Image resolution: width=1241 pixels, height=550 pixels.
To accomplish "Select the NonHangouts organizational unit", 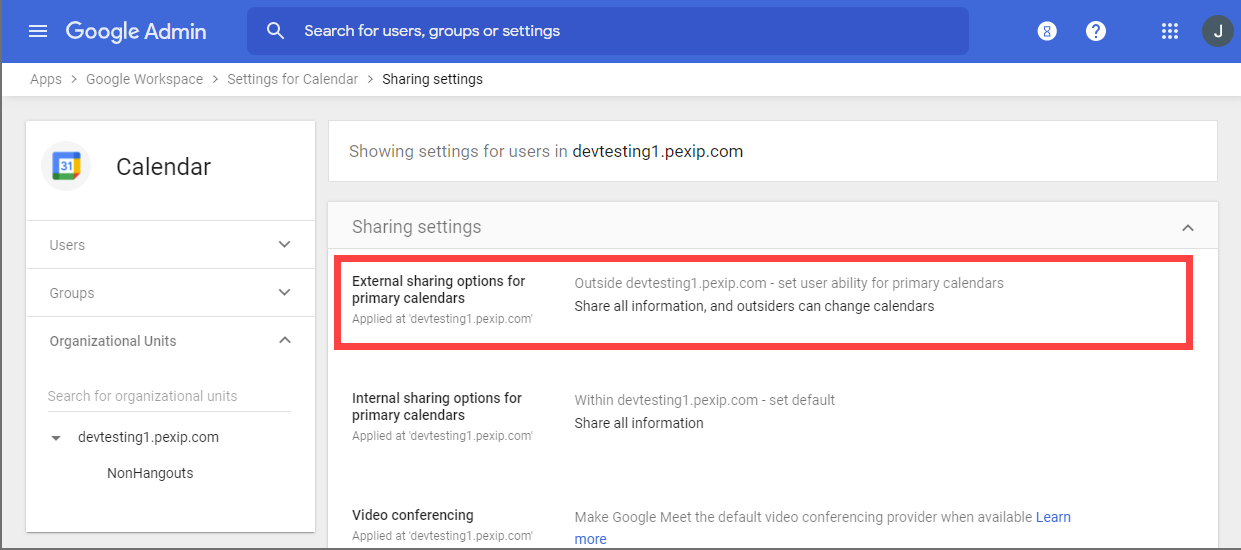I will coord(150,473).
